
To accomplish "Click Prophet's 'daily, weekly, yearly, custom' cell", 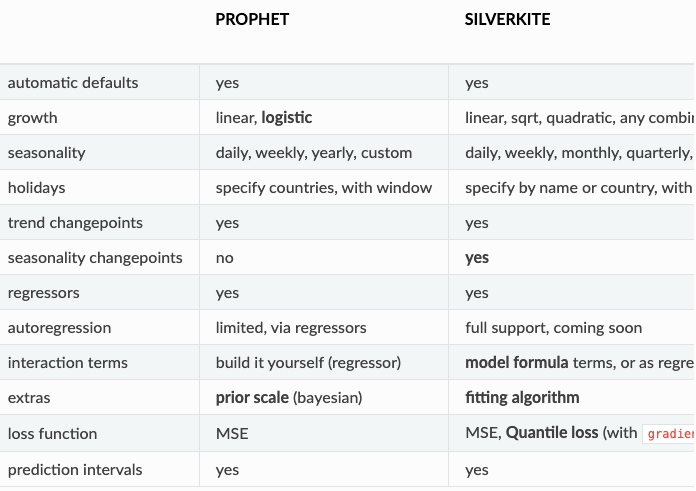I will 314,153.
